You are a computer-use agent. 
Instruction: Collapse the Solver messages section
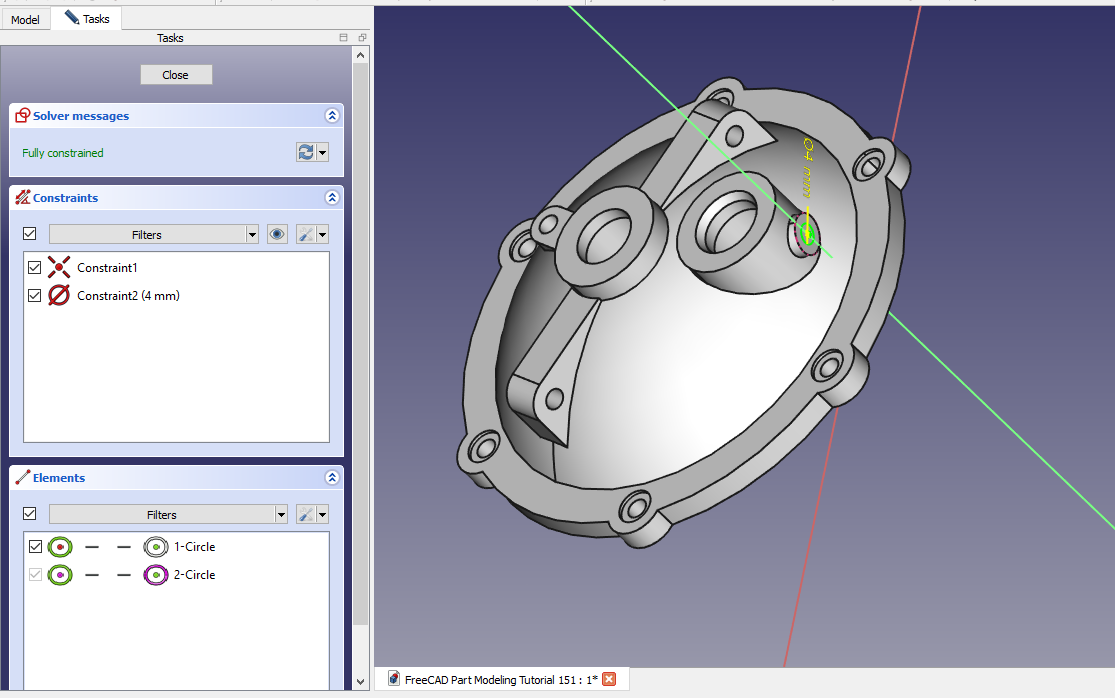tap(332, 116)
